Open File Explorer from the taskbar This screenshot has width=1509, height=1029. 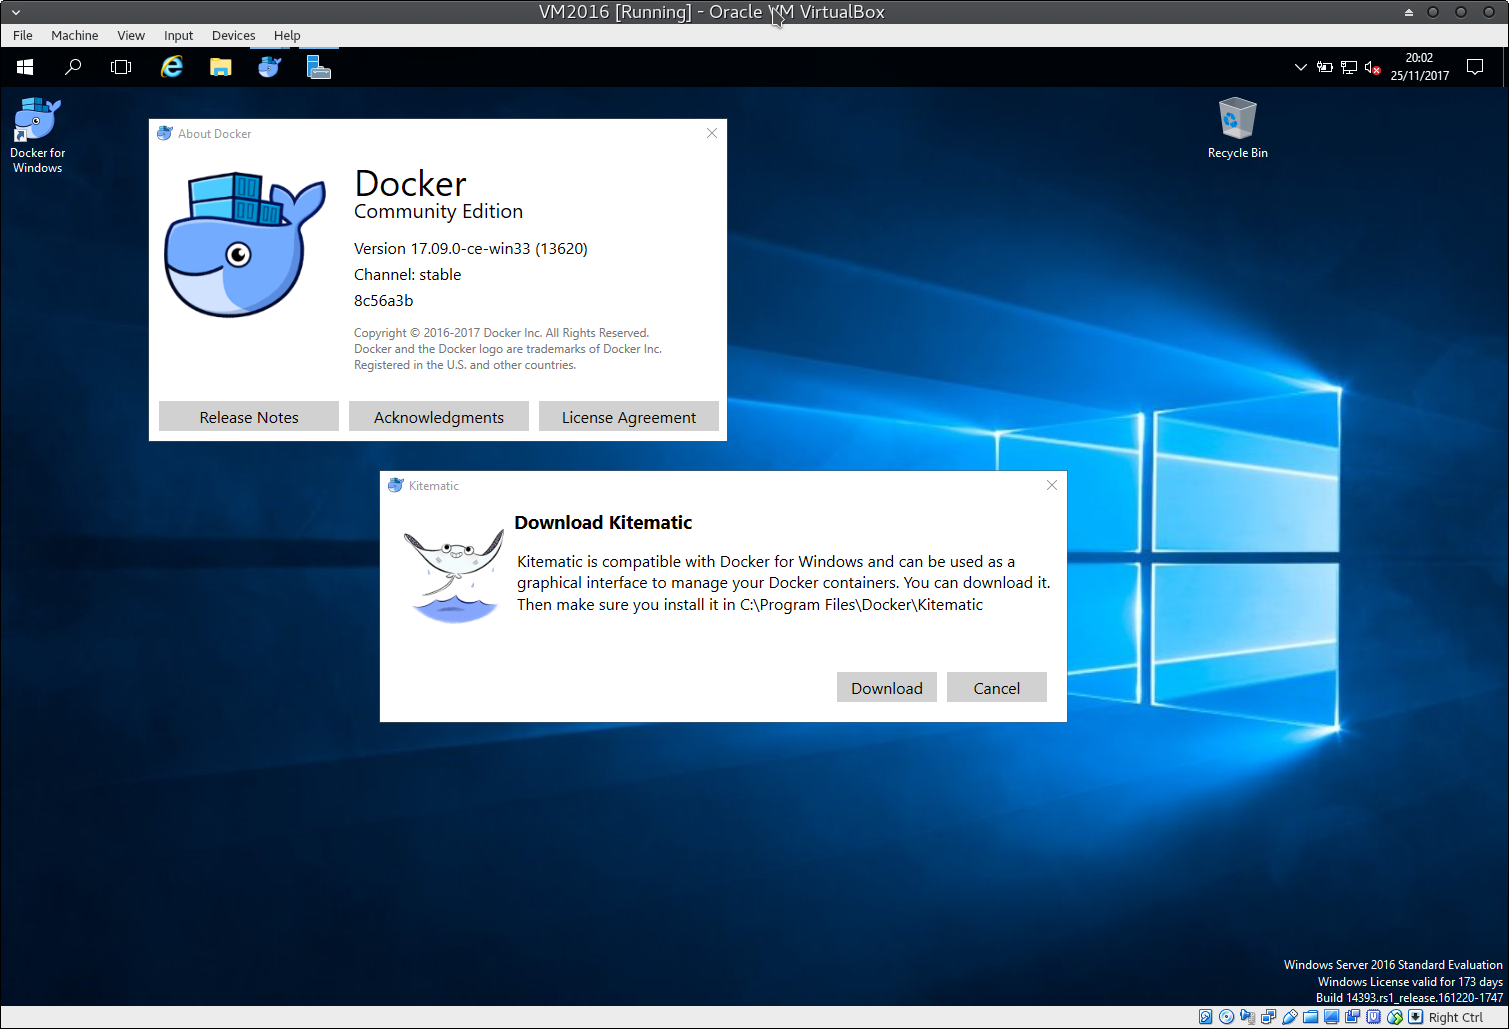[x=221, y=67]
